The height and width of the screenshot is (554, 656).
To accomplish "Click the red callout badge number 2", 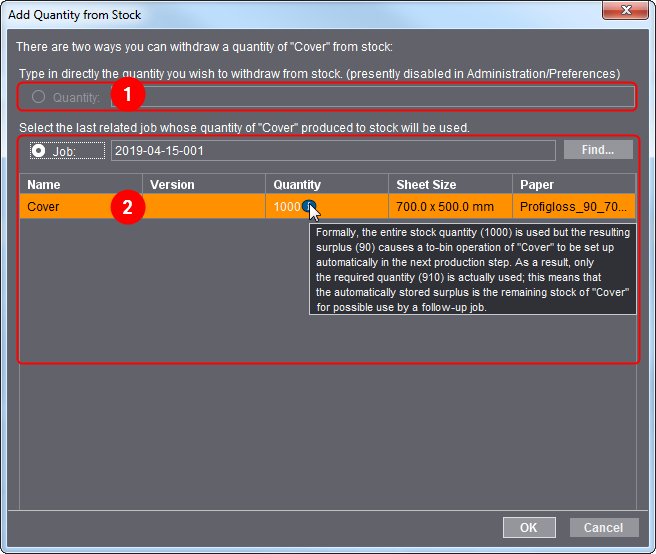I will (128, 207).
